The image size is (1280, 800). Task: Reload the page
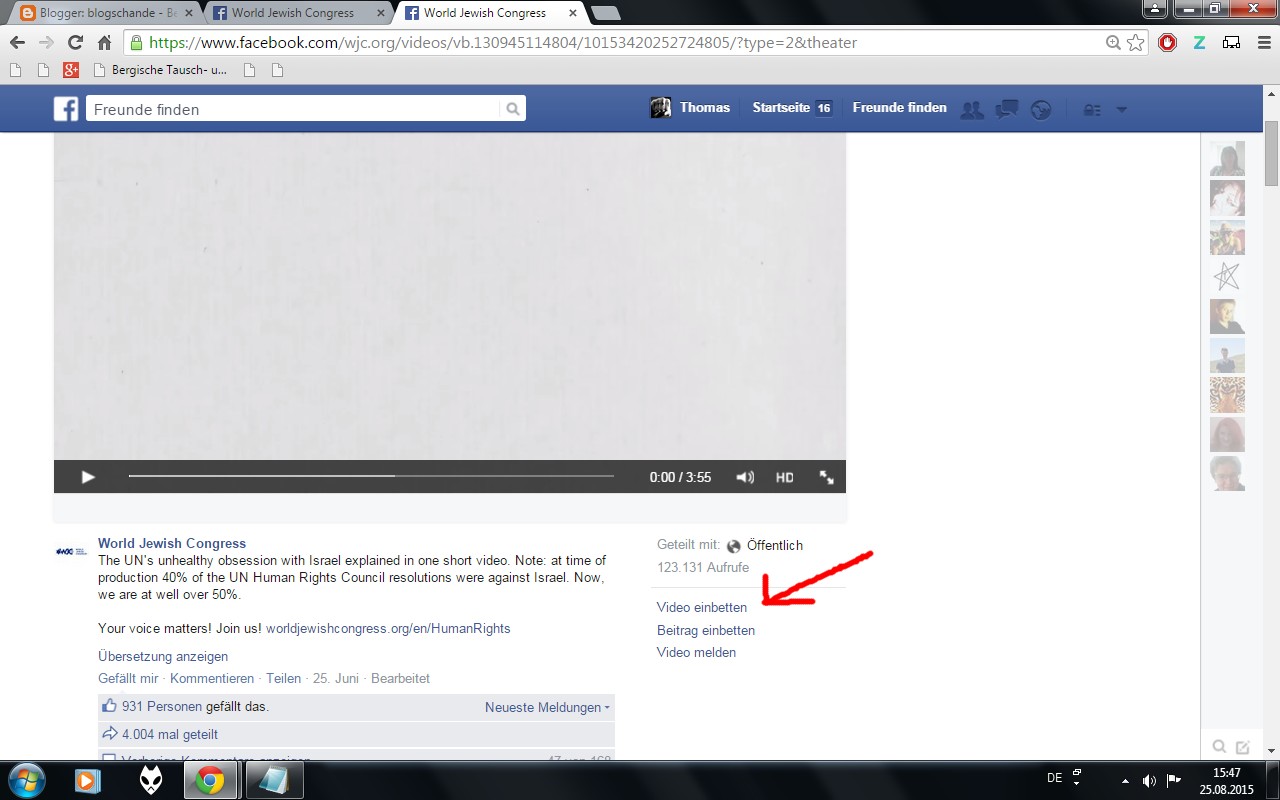(75, 43)
